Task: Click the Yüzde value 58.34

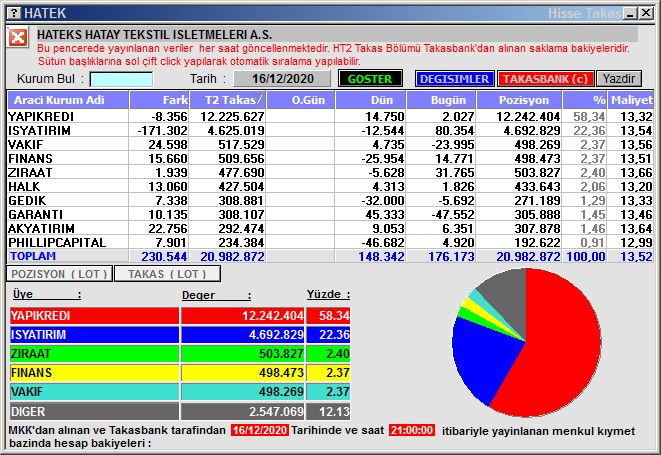Action: 334,316
